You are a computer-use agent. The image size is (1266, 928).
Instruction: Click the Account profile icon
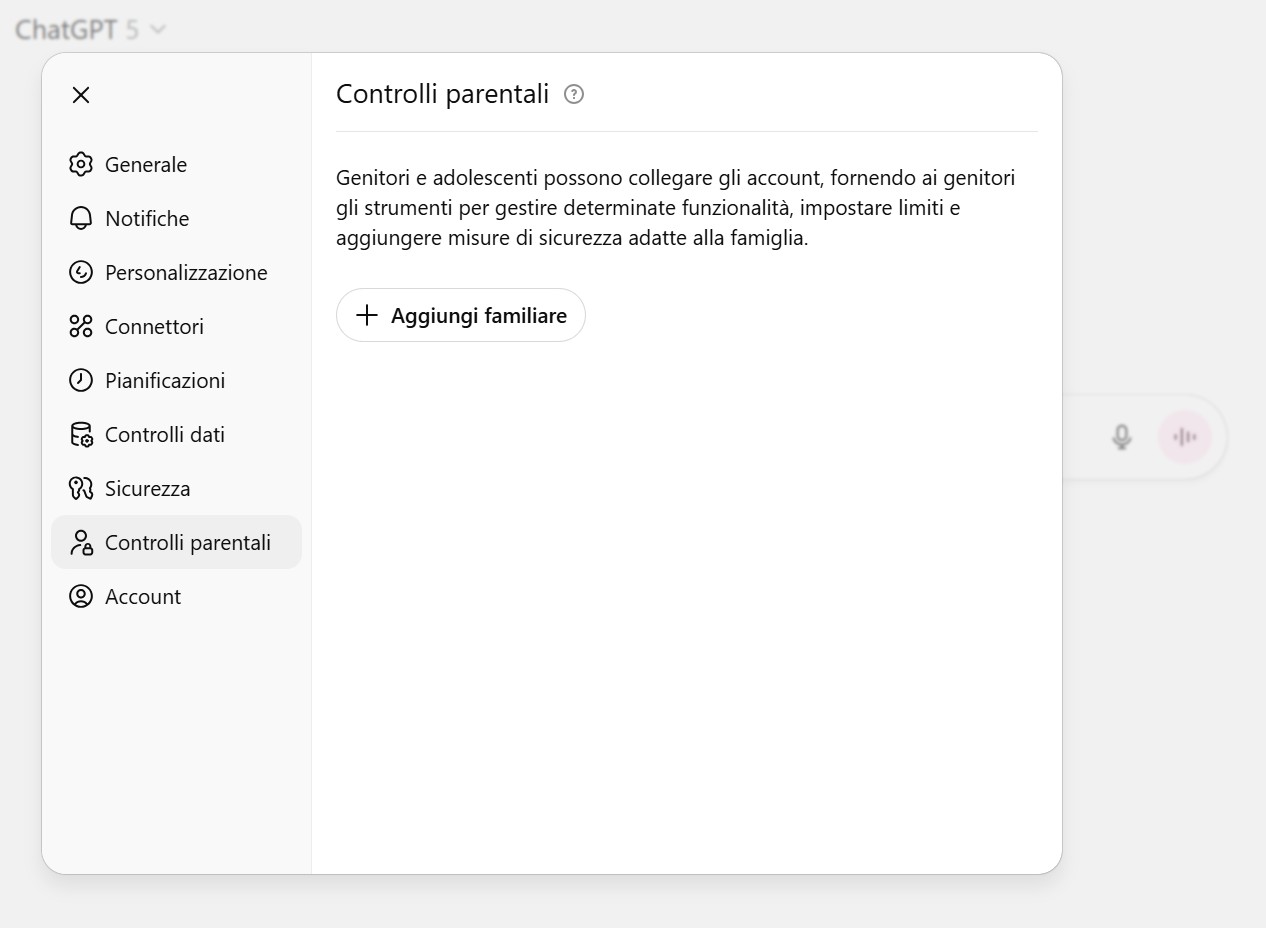[x=81, y=596]
